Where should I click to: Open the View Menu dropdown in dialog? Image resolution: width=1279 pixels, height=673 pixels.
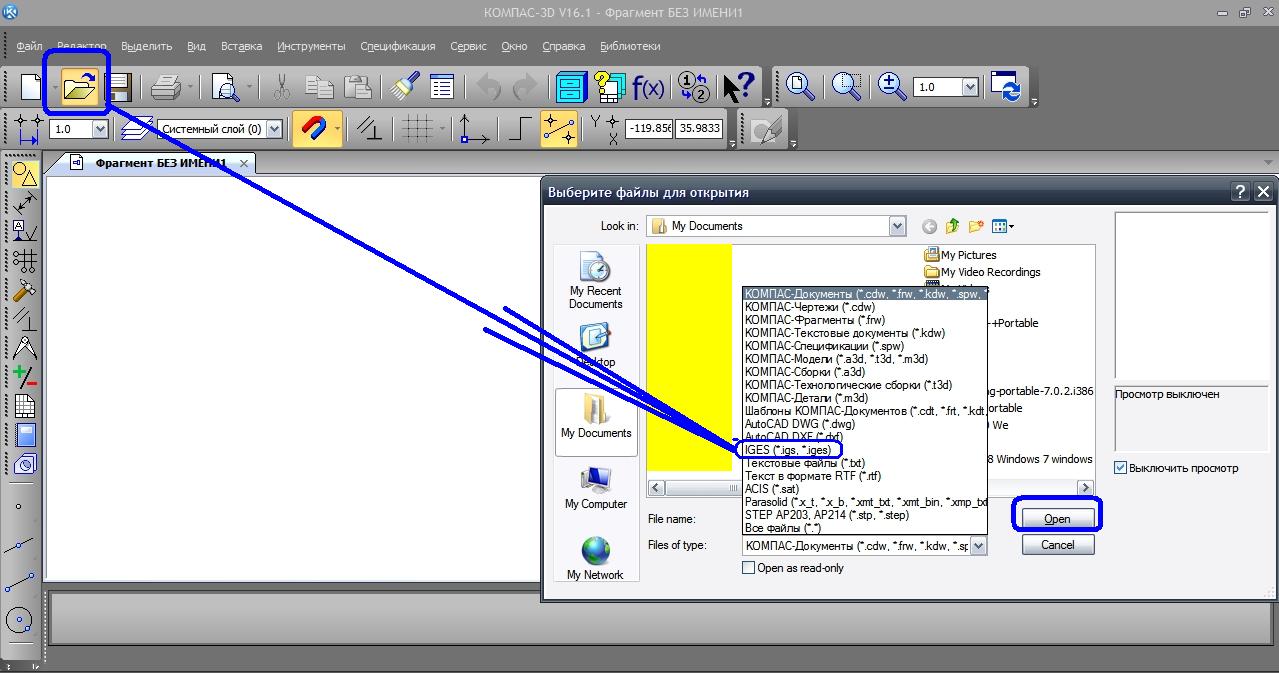click(1002, 226)
